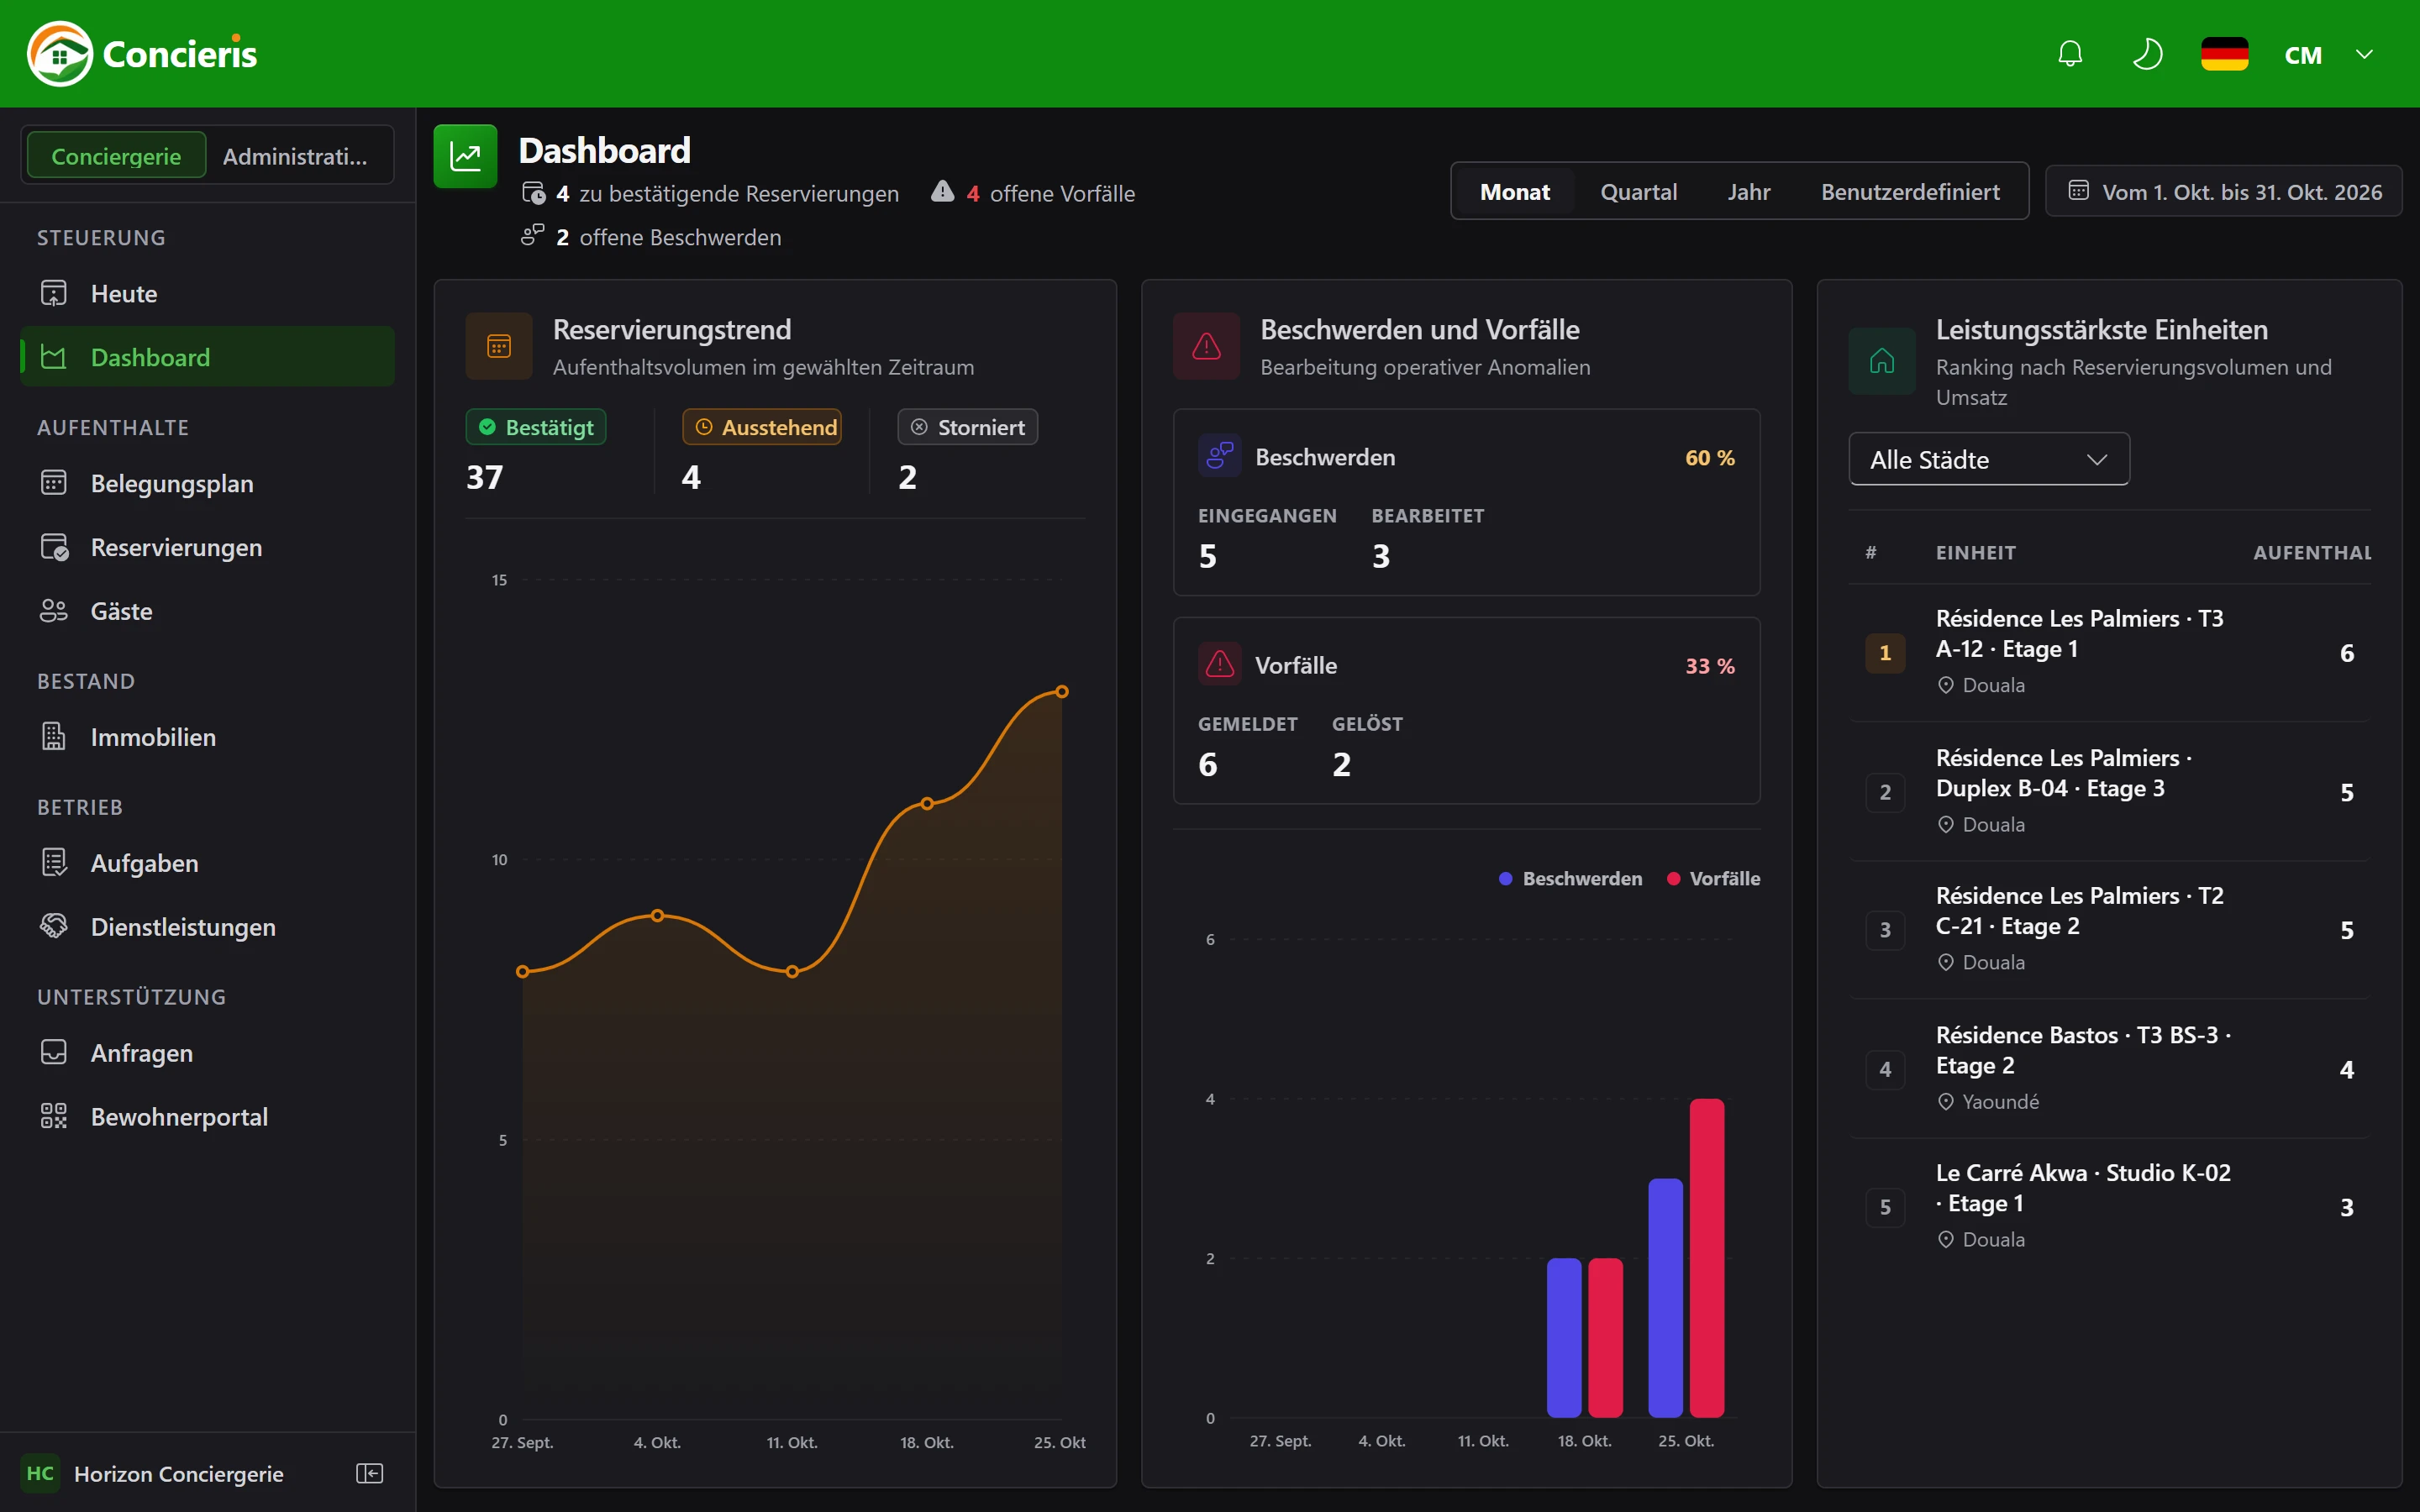The width and height of the screenshot is (2420, 1512).
Task: Toggle Vorfälle legend red dot
Action: [1673, 878]
